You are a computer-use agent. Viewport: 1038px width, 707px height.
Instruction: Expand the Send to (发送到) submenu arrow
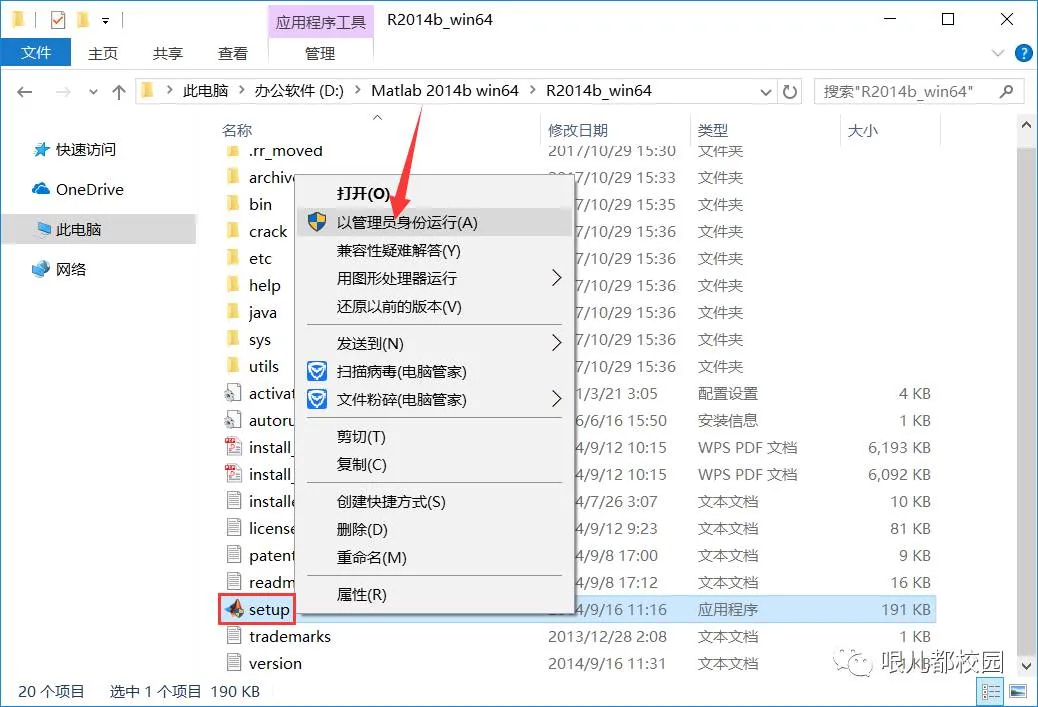[x=556, y=343]
